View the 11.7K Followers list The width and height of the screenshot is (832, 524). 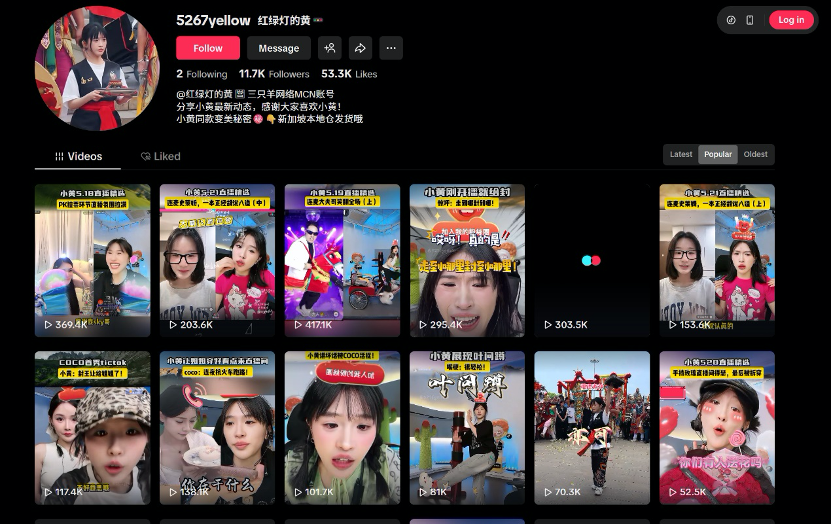click(273, 74)
